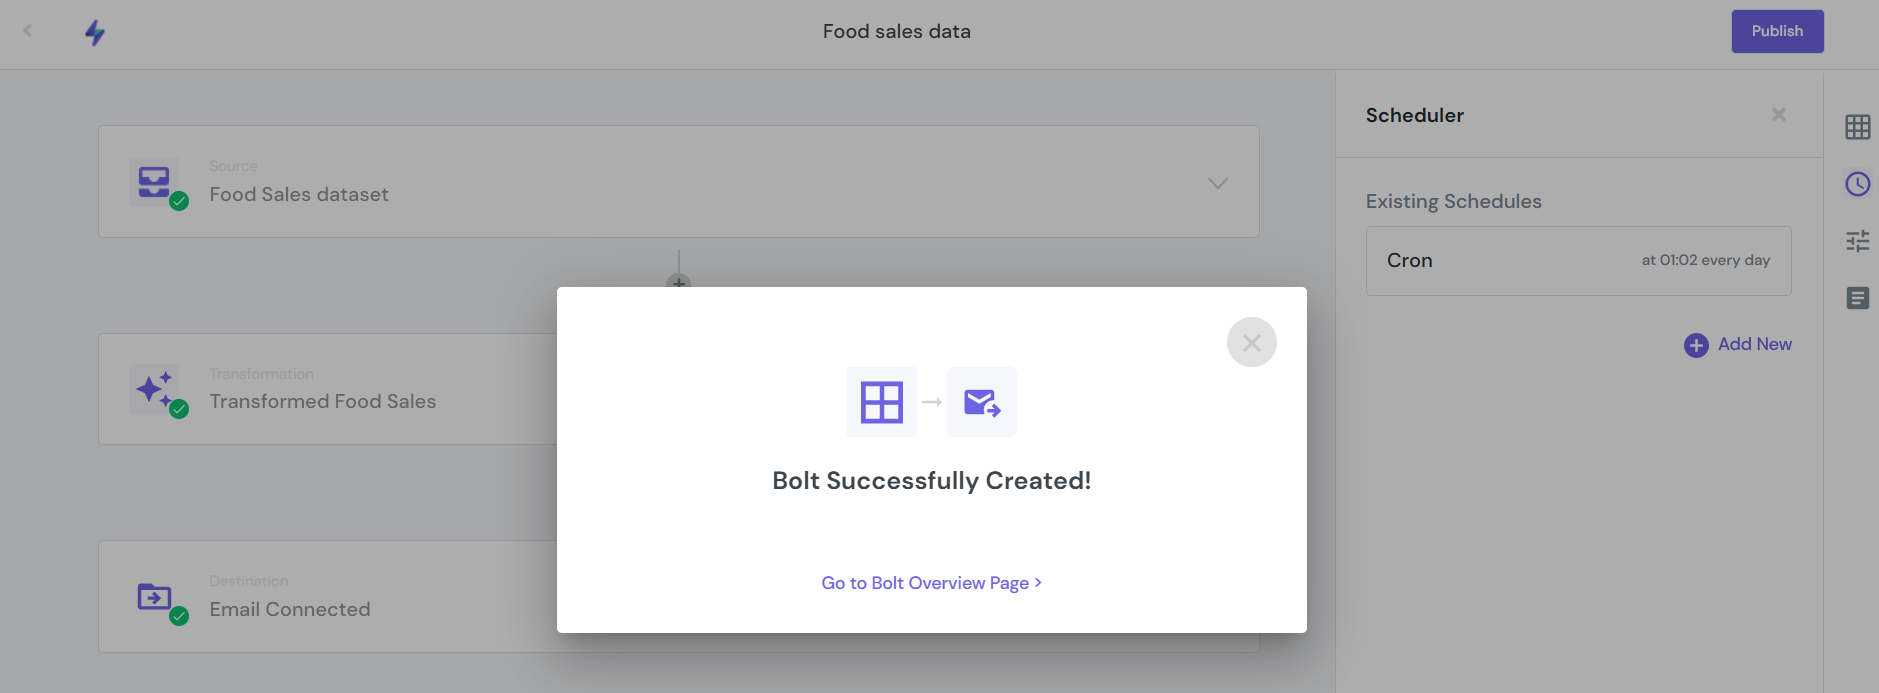Open the notes document sidebar icon
Screen dimensions: 1879x693
click(x=1857, y=298)
